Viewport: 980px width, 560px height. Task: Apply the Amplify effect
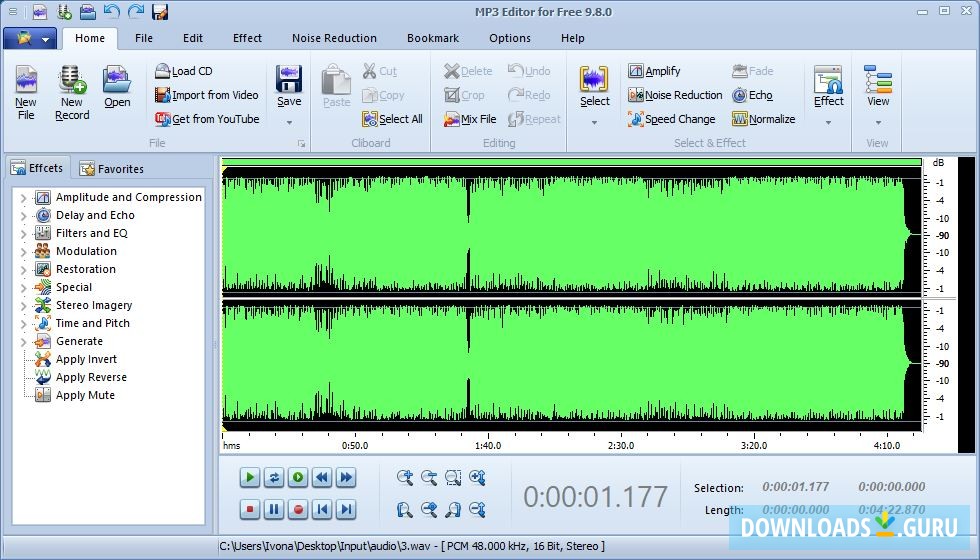tap(654, 71)
